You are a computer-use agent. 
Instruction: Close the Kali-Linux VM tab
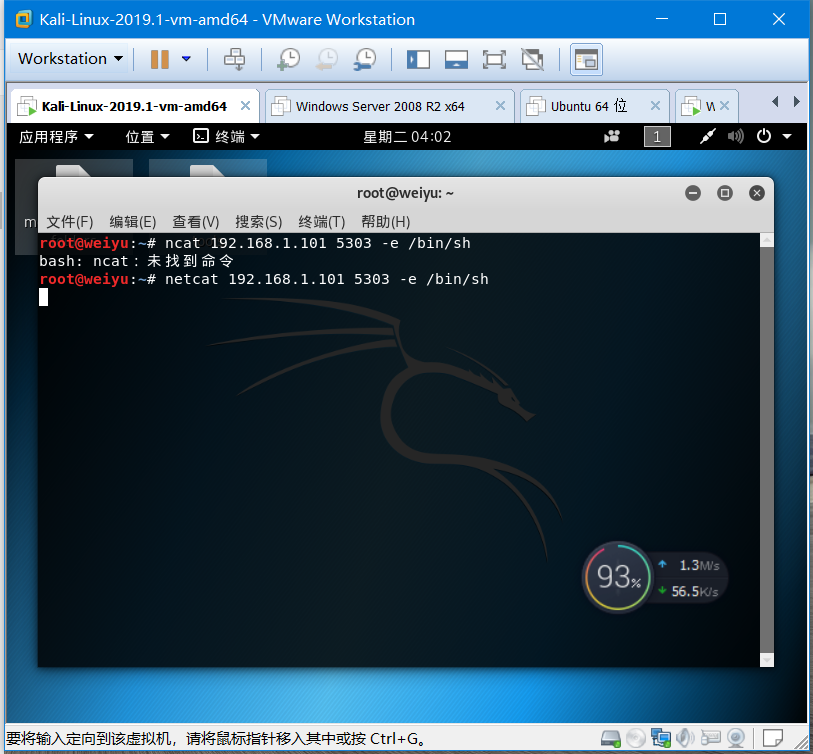pyautogui.click(x=246, y=106)
